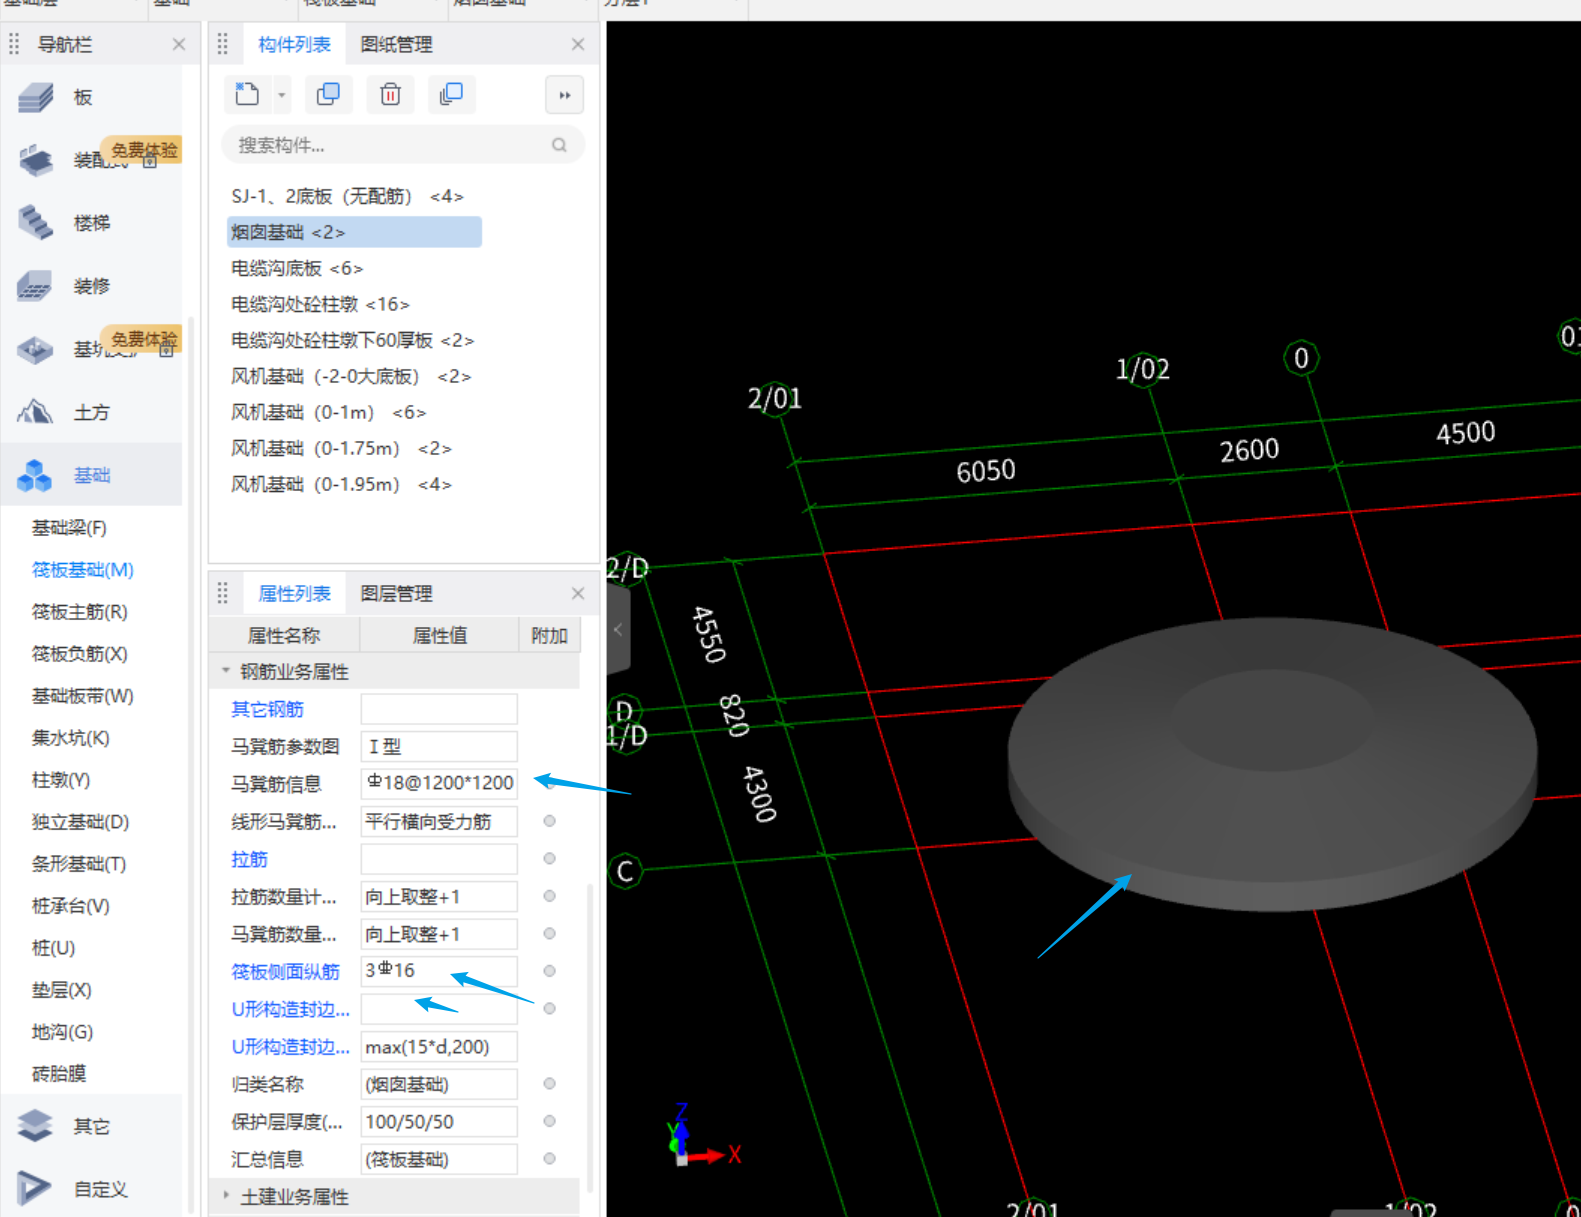Open the 装配式 category icon
This screenshot has width=1581, height=1217.
[35, 160]
